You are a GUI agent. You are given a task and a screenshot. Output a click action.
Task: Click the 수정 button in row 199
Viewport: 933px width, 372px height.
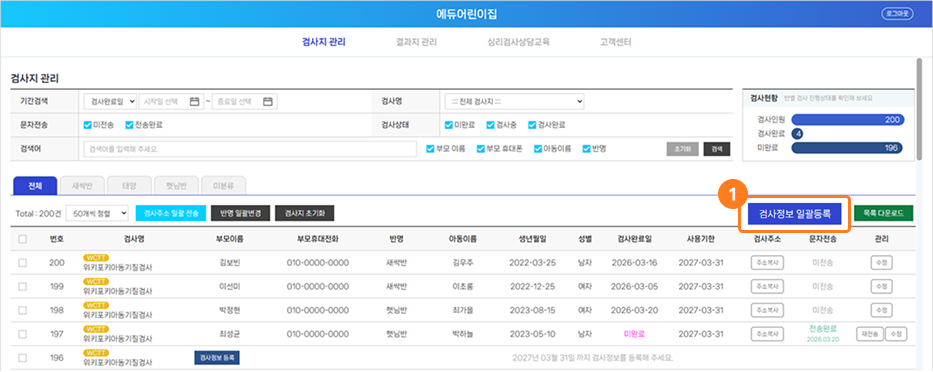[881, 286]
